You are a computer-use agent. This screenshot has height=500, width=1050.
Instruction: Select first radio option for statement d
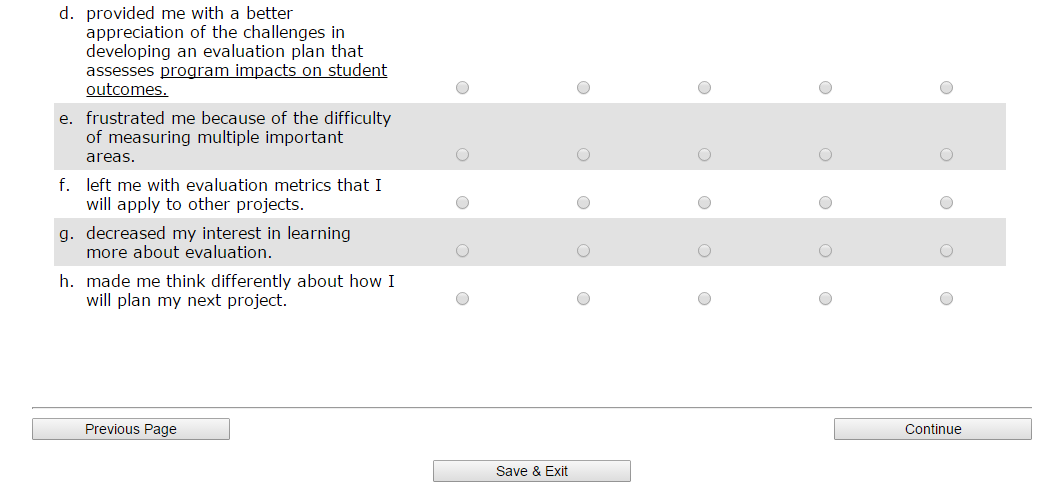coord(462,88)
